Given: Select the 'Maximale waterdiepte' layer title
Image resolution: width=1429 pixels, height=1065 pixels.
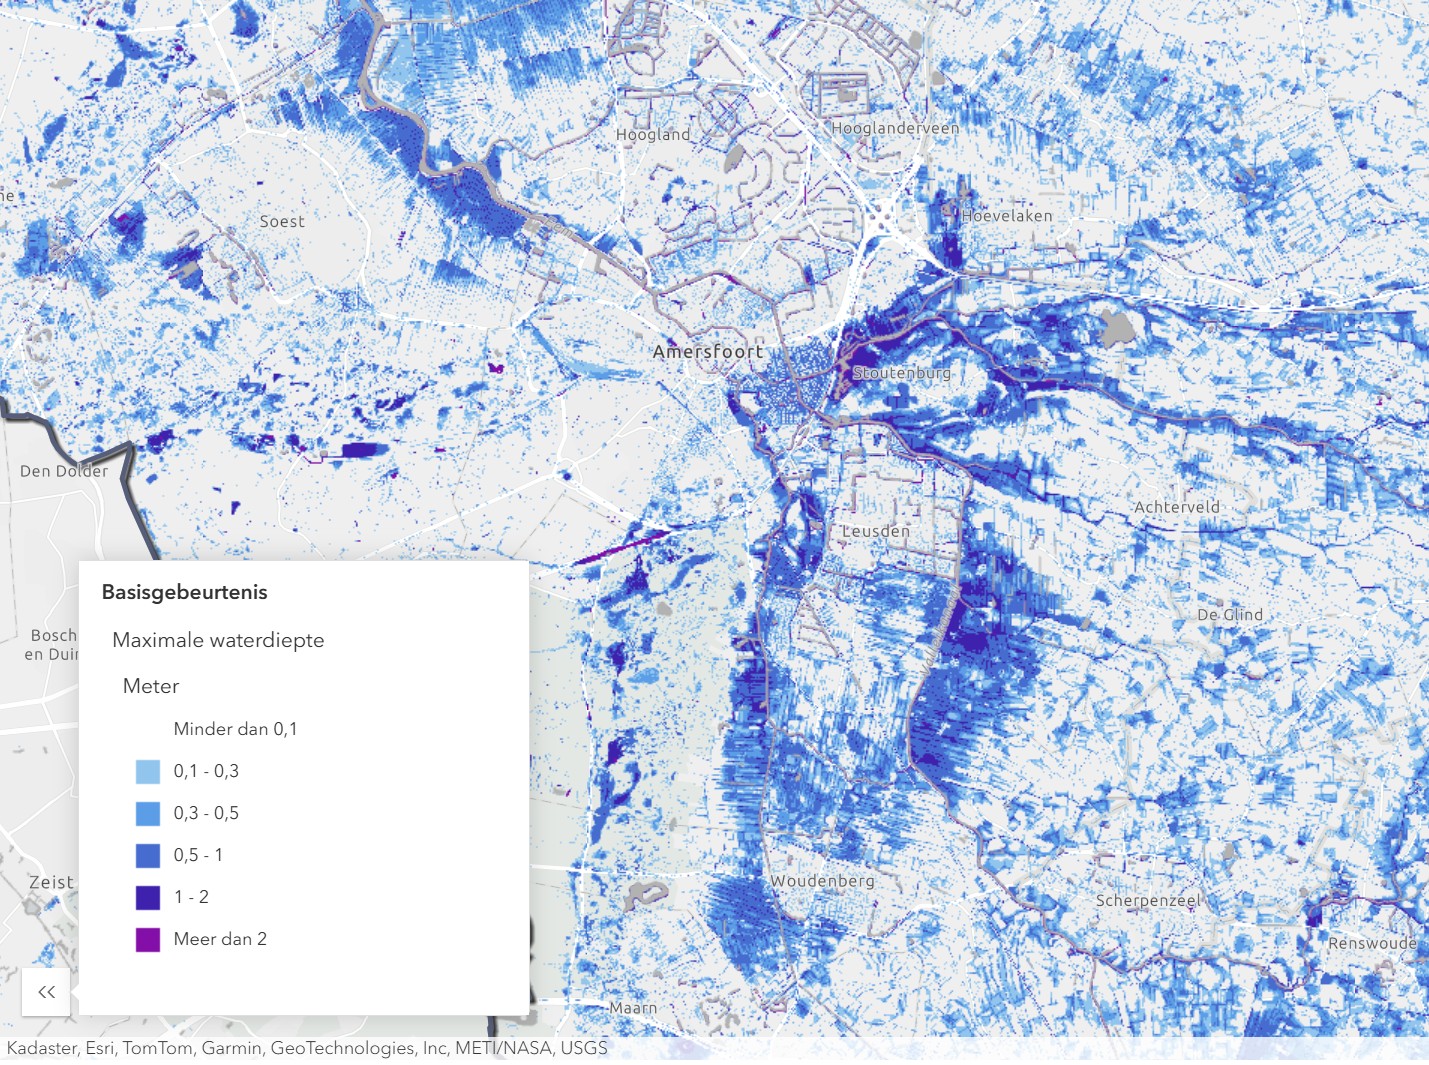Looking at the screenshot, I should click(x=218, y=640).
